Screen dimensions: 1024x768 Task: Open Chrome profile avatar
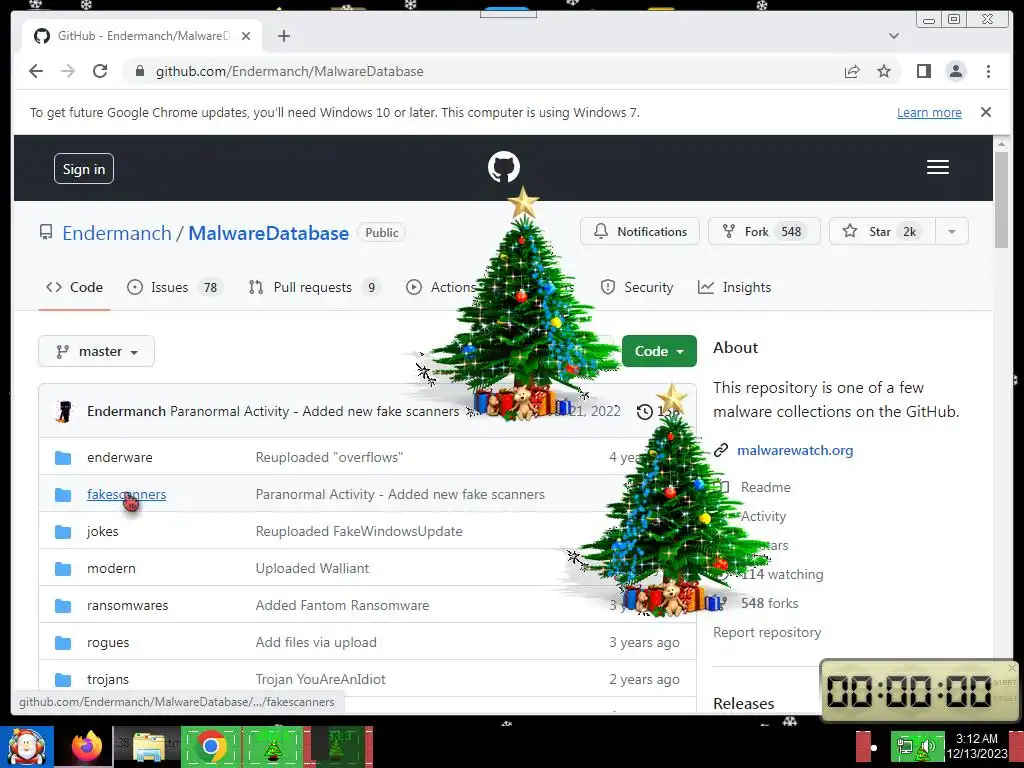click(x=955, y=71)
